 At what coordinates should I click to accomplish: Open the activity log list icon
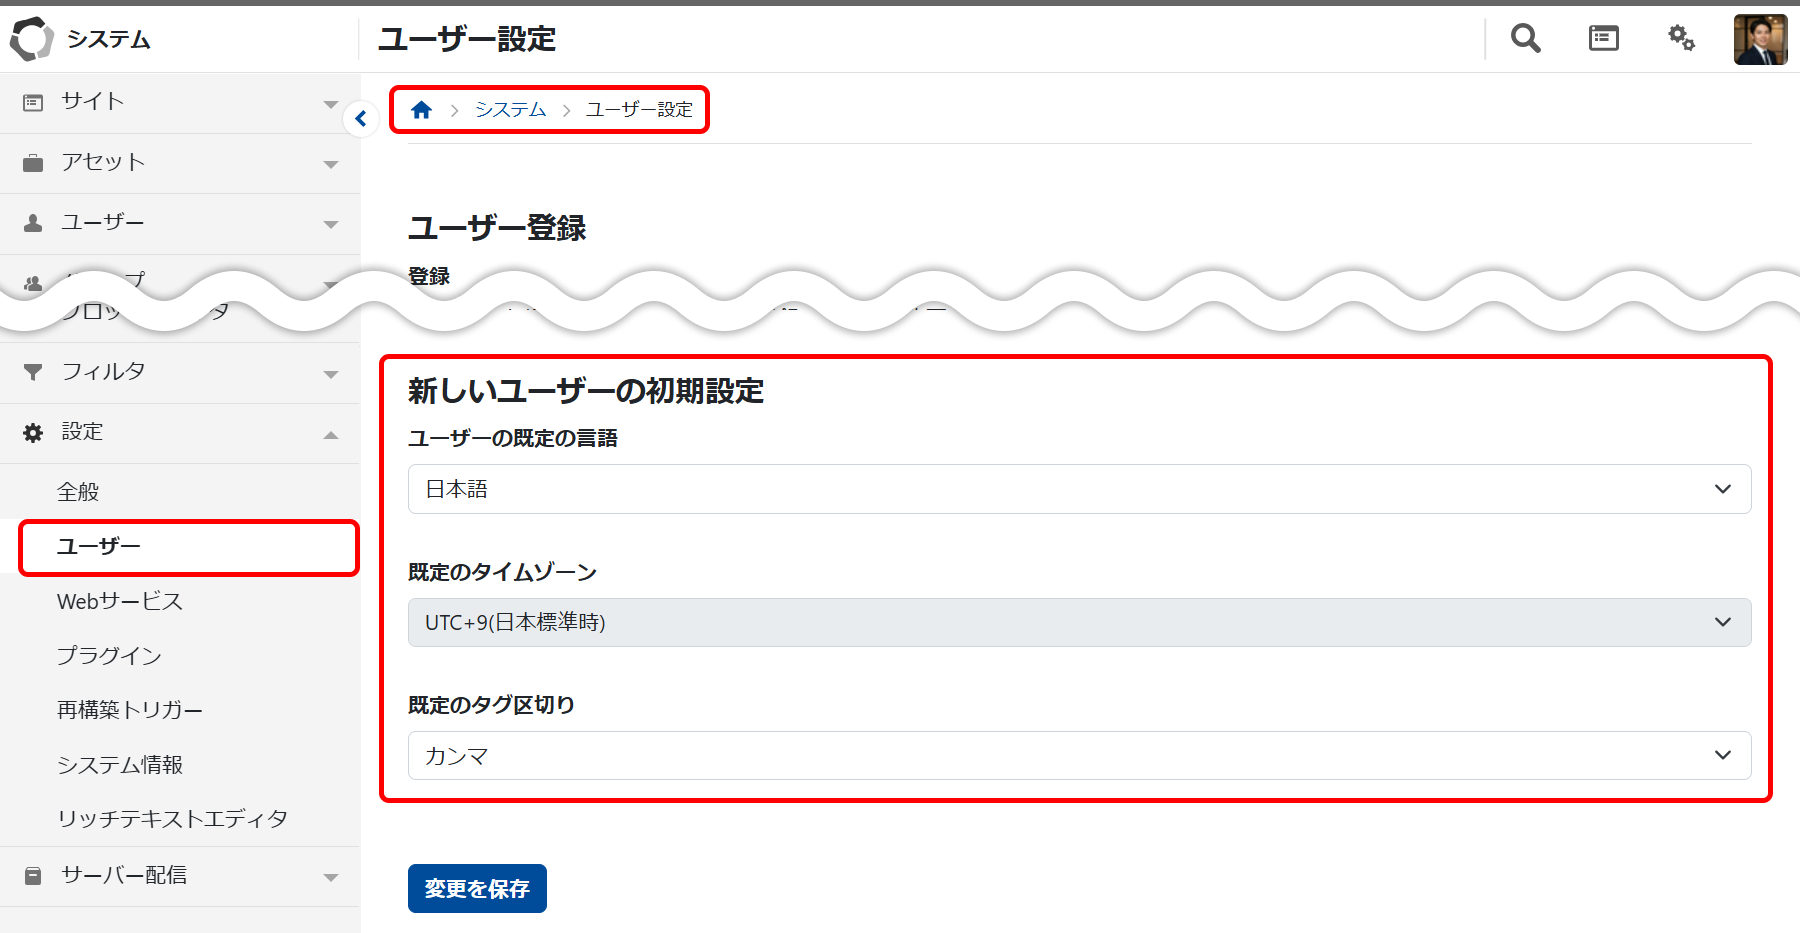click(x=1603, y=39)
